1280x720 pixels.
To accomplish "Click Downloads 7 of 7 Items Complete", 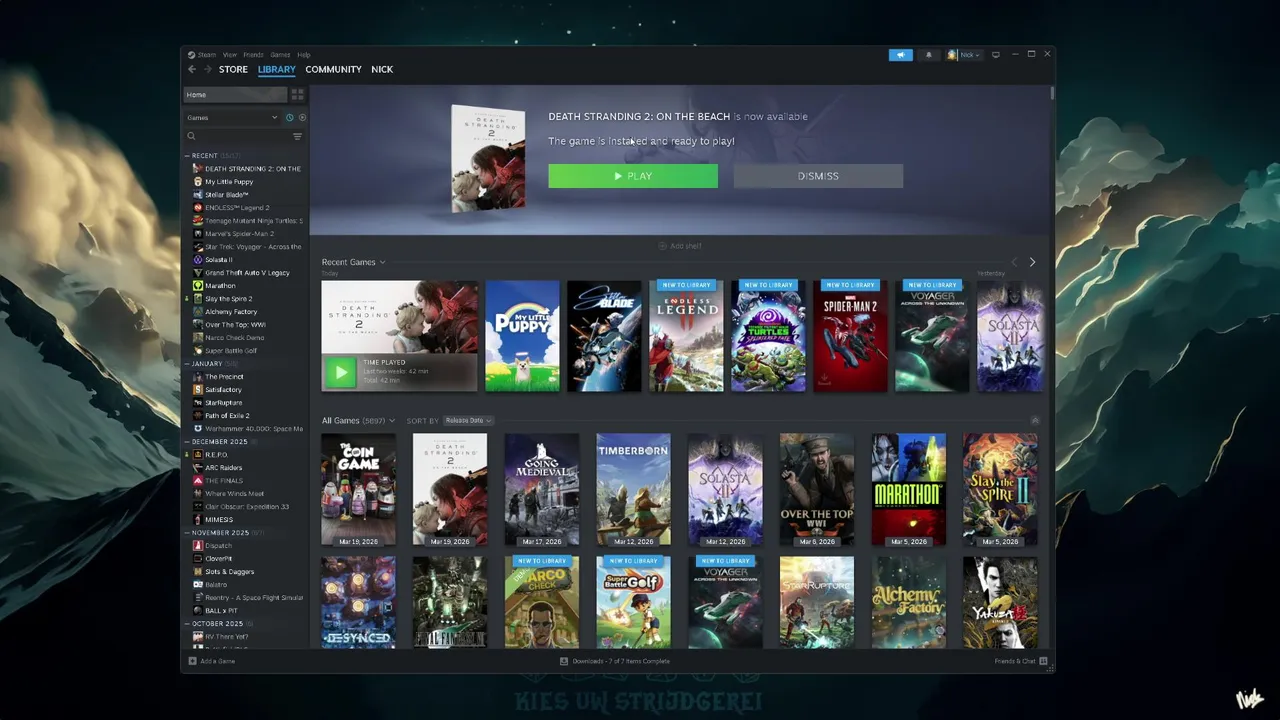I will click(x=620, y=661).
